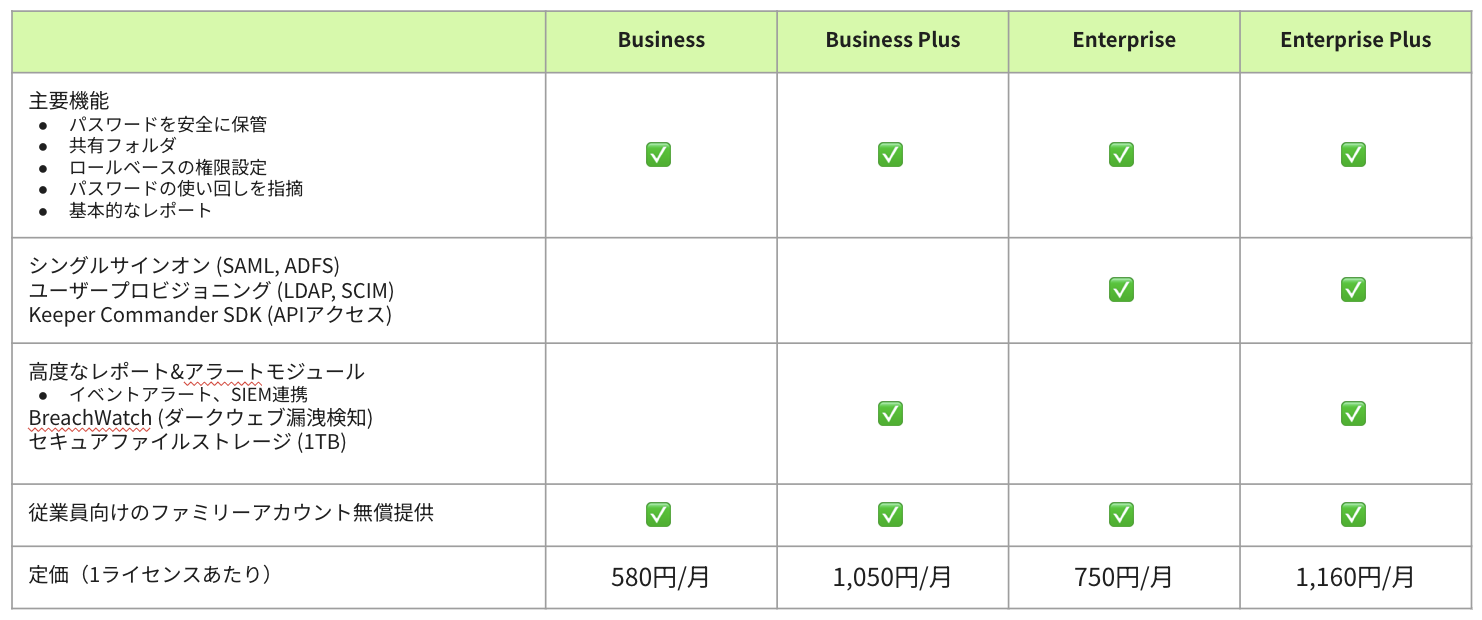Click the Business Plus checkmark for BreachWatch row
The image size is (1482, 620).
click(x=890, y=413)
